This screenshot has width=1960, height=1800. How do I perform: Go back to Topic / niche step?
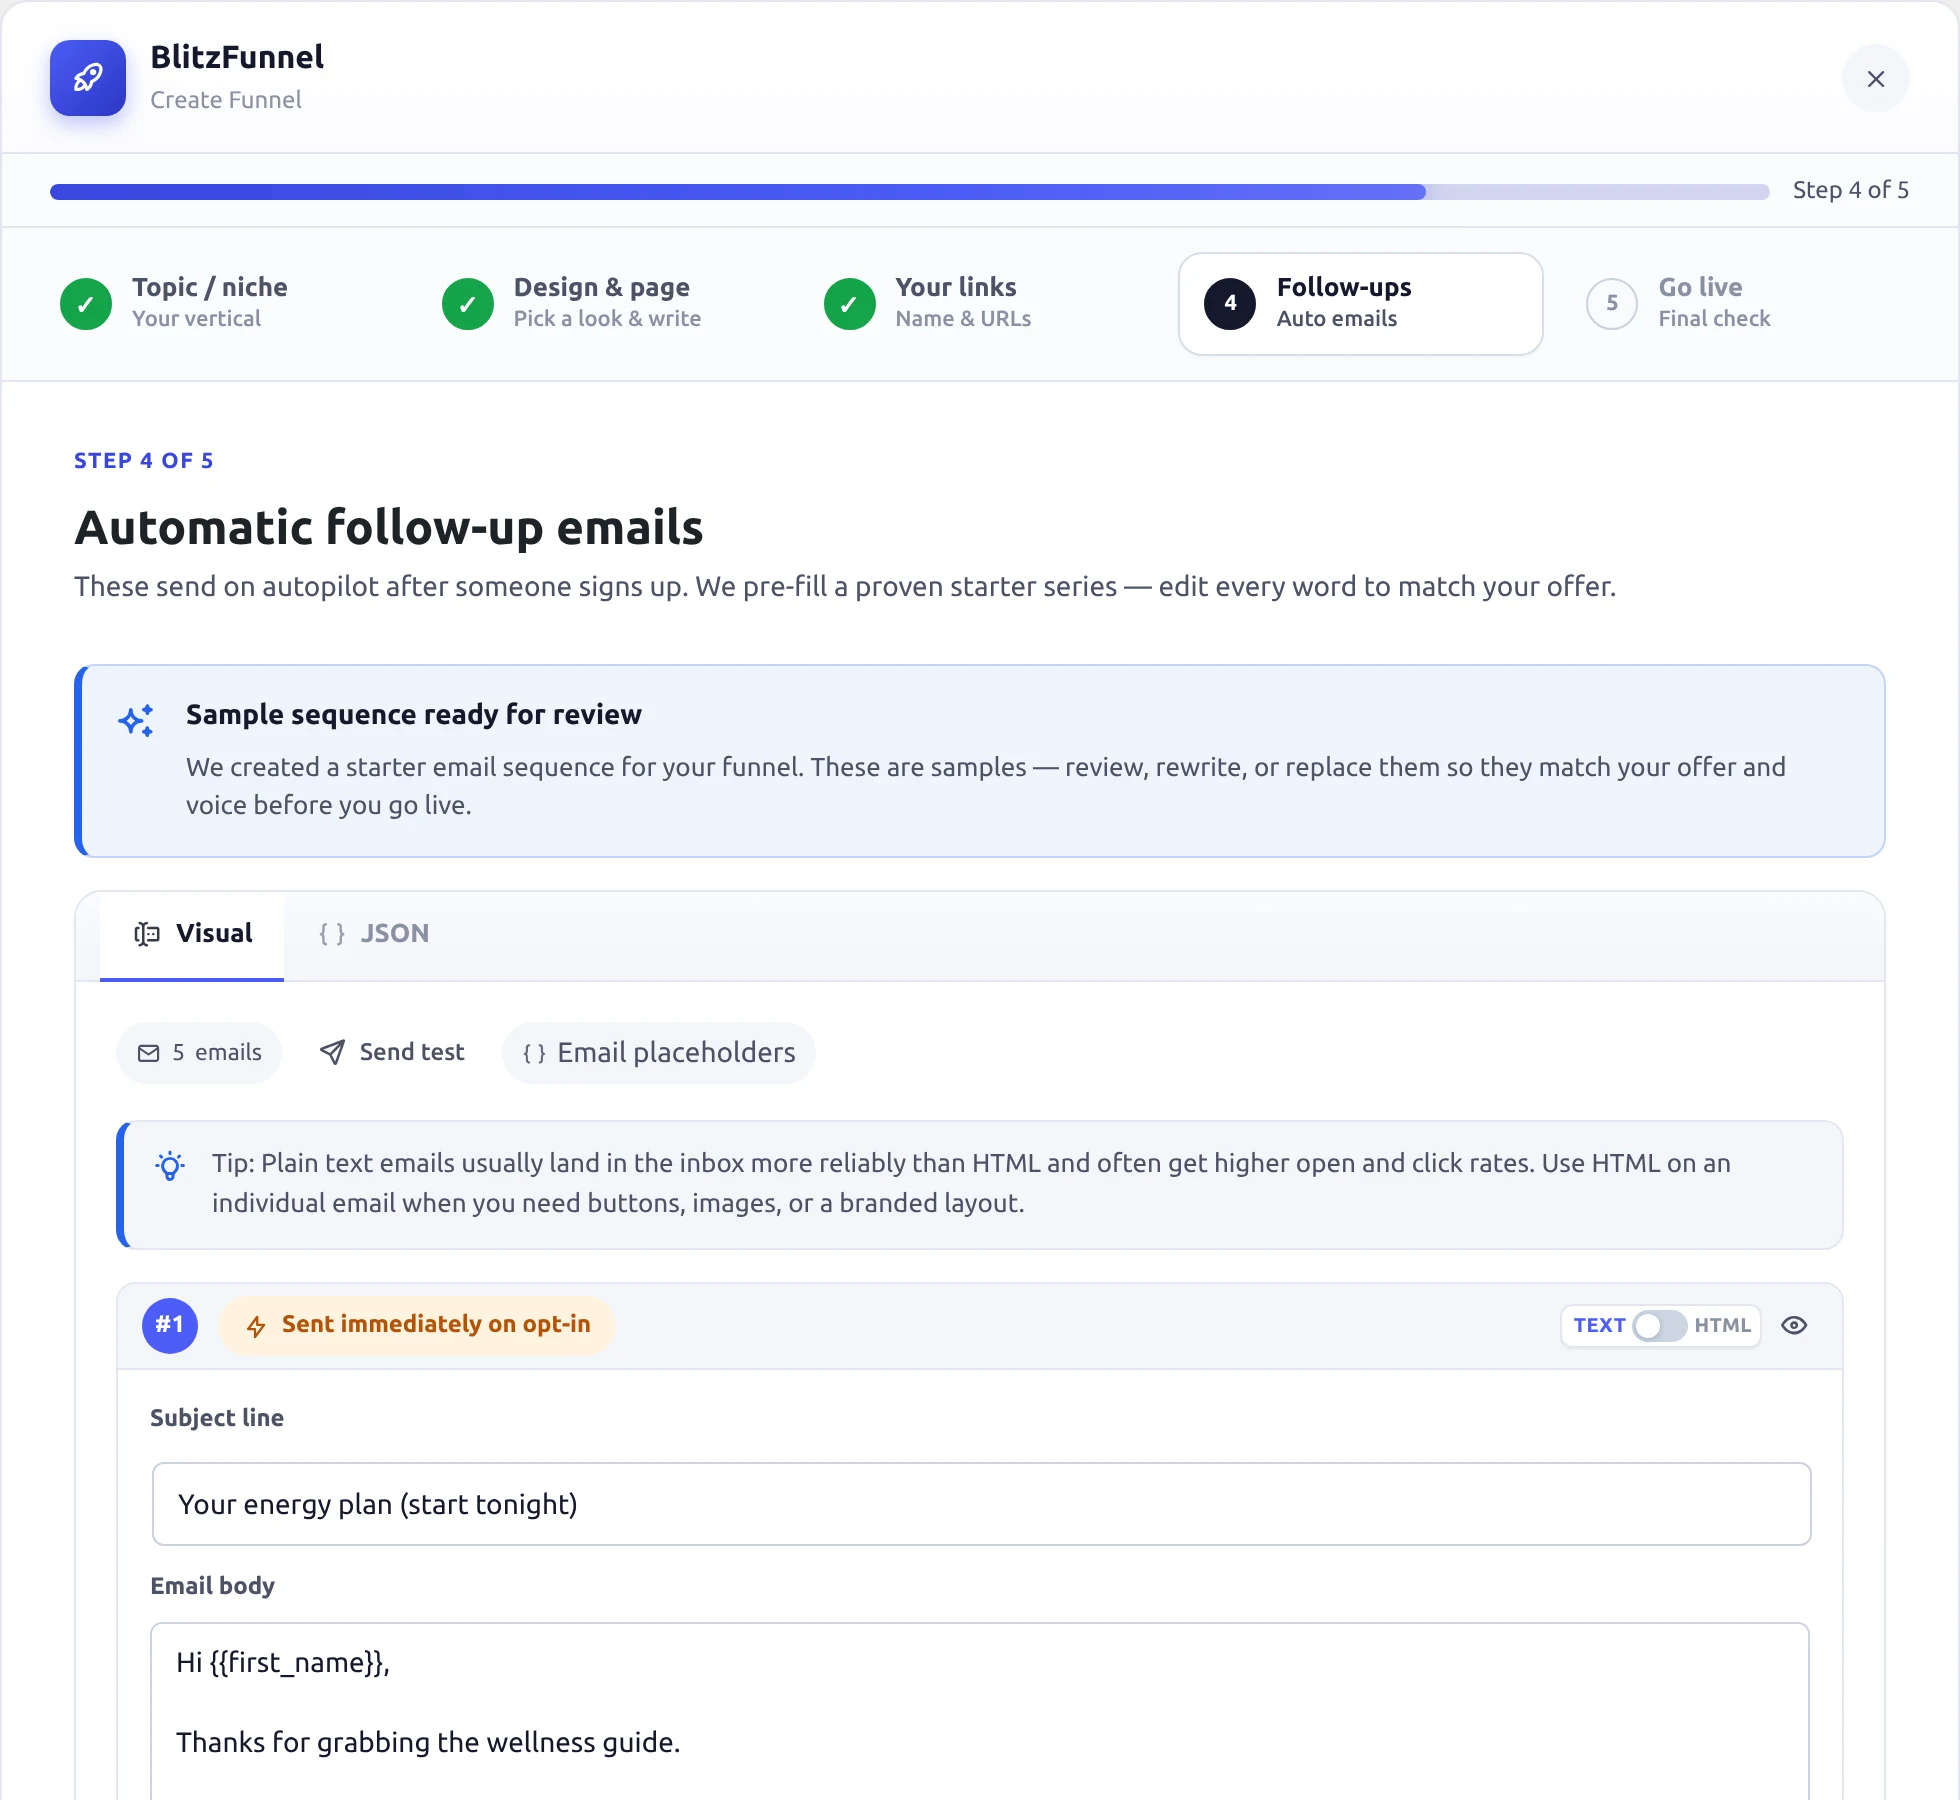175,303
